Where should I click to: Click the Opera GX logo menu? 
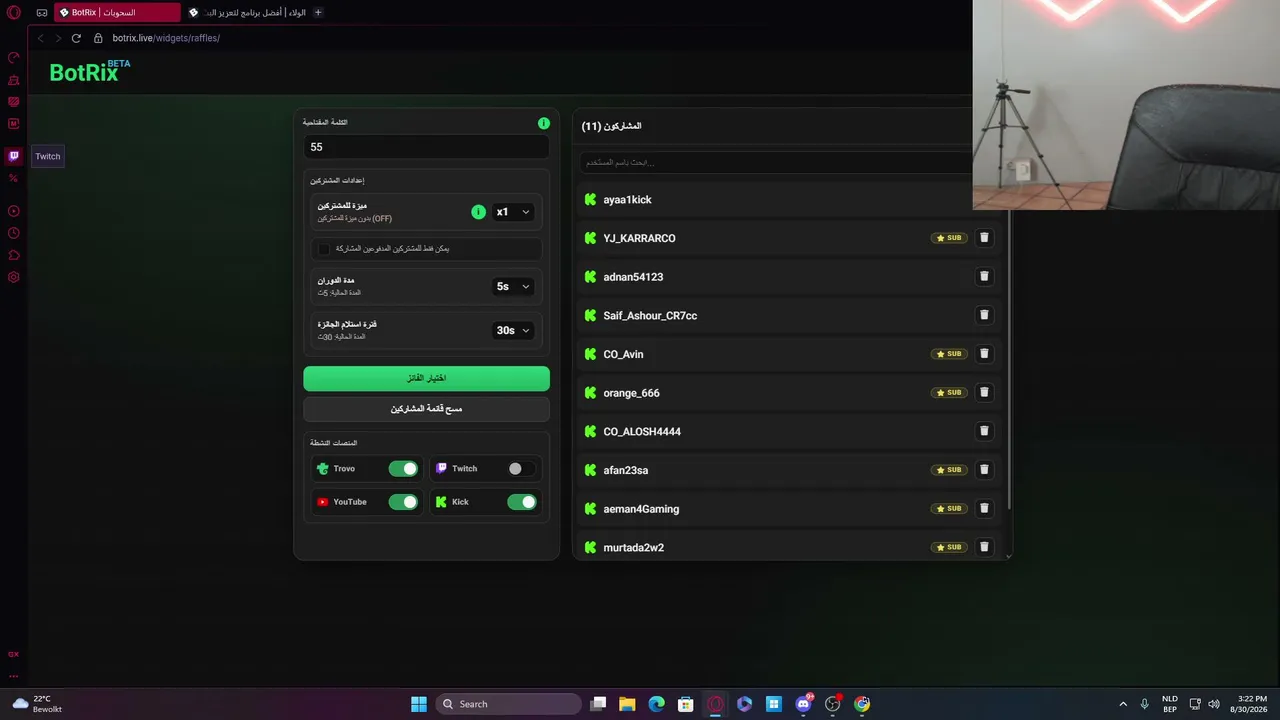tap(14, 12)
